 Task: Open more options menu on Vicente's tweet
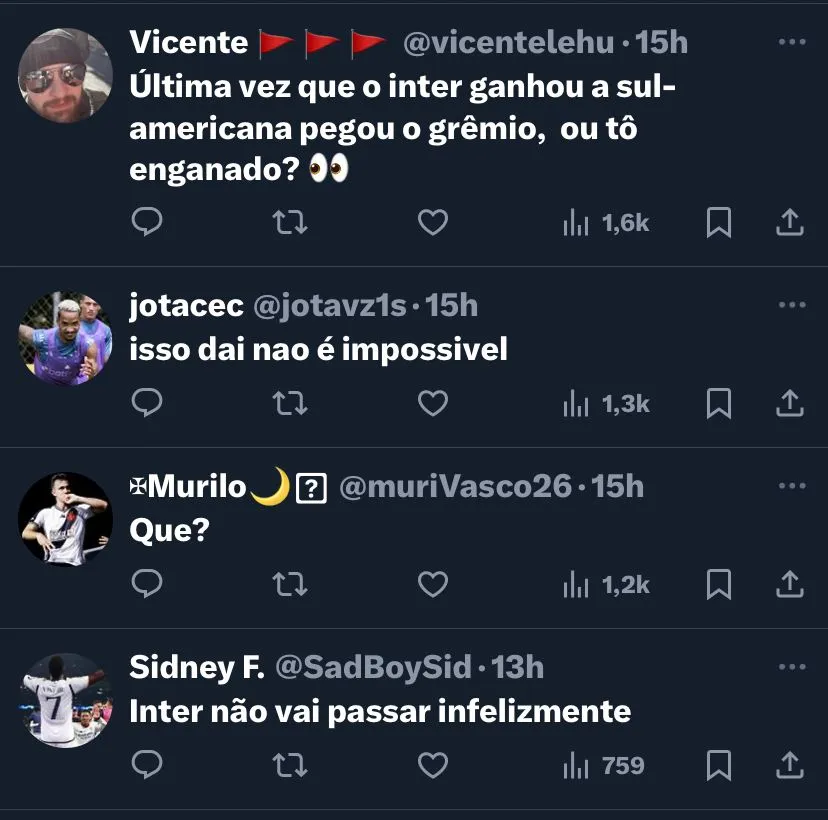pyautogui.click(x=791, y=43)
